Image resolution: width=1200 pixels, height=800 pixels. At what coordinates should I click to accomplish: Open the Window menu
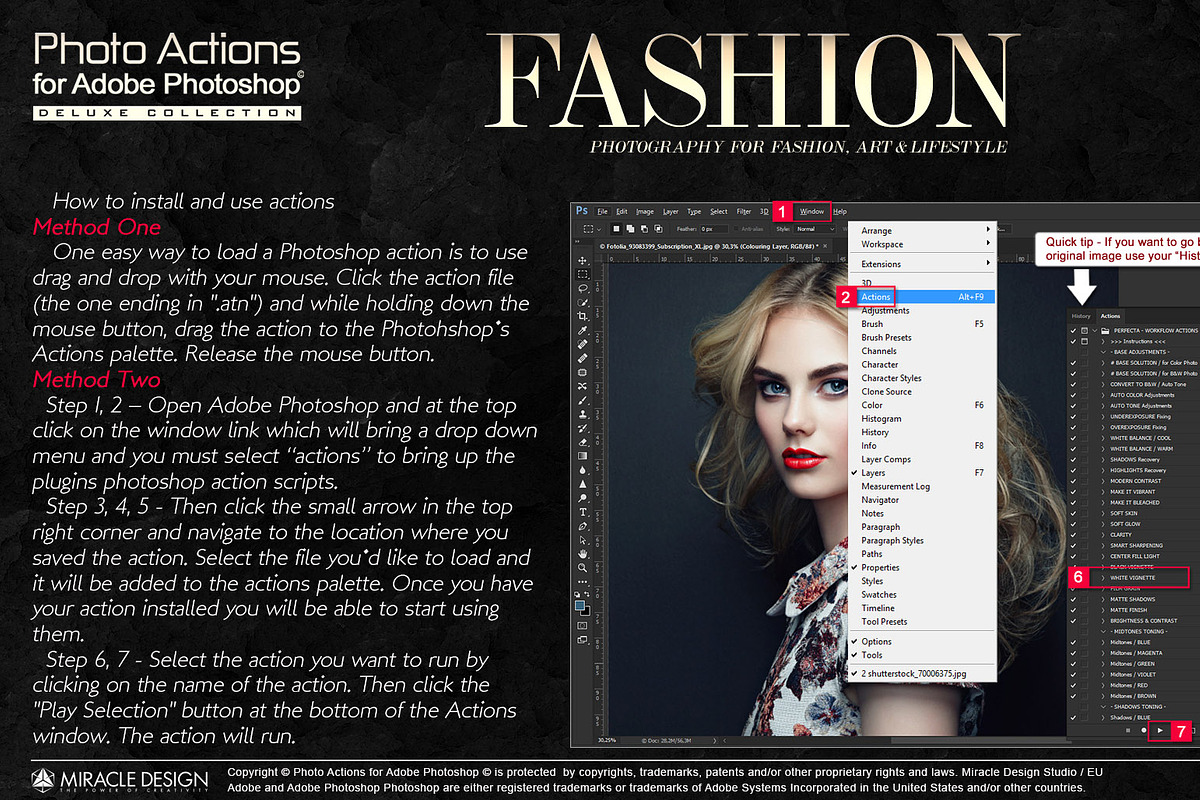pyautogui.click(x=812, y=211)
